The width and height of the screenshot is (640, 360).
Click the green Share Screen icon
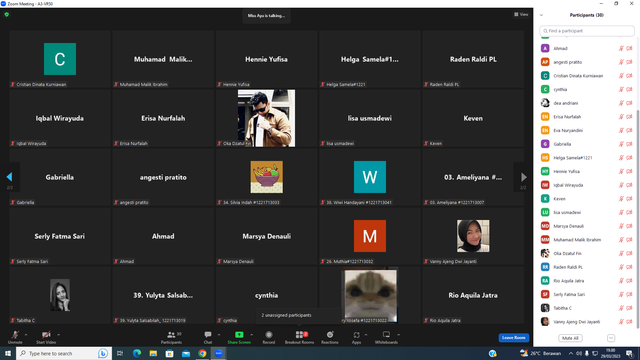[x=239, y=334]
